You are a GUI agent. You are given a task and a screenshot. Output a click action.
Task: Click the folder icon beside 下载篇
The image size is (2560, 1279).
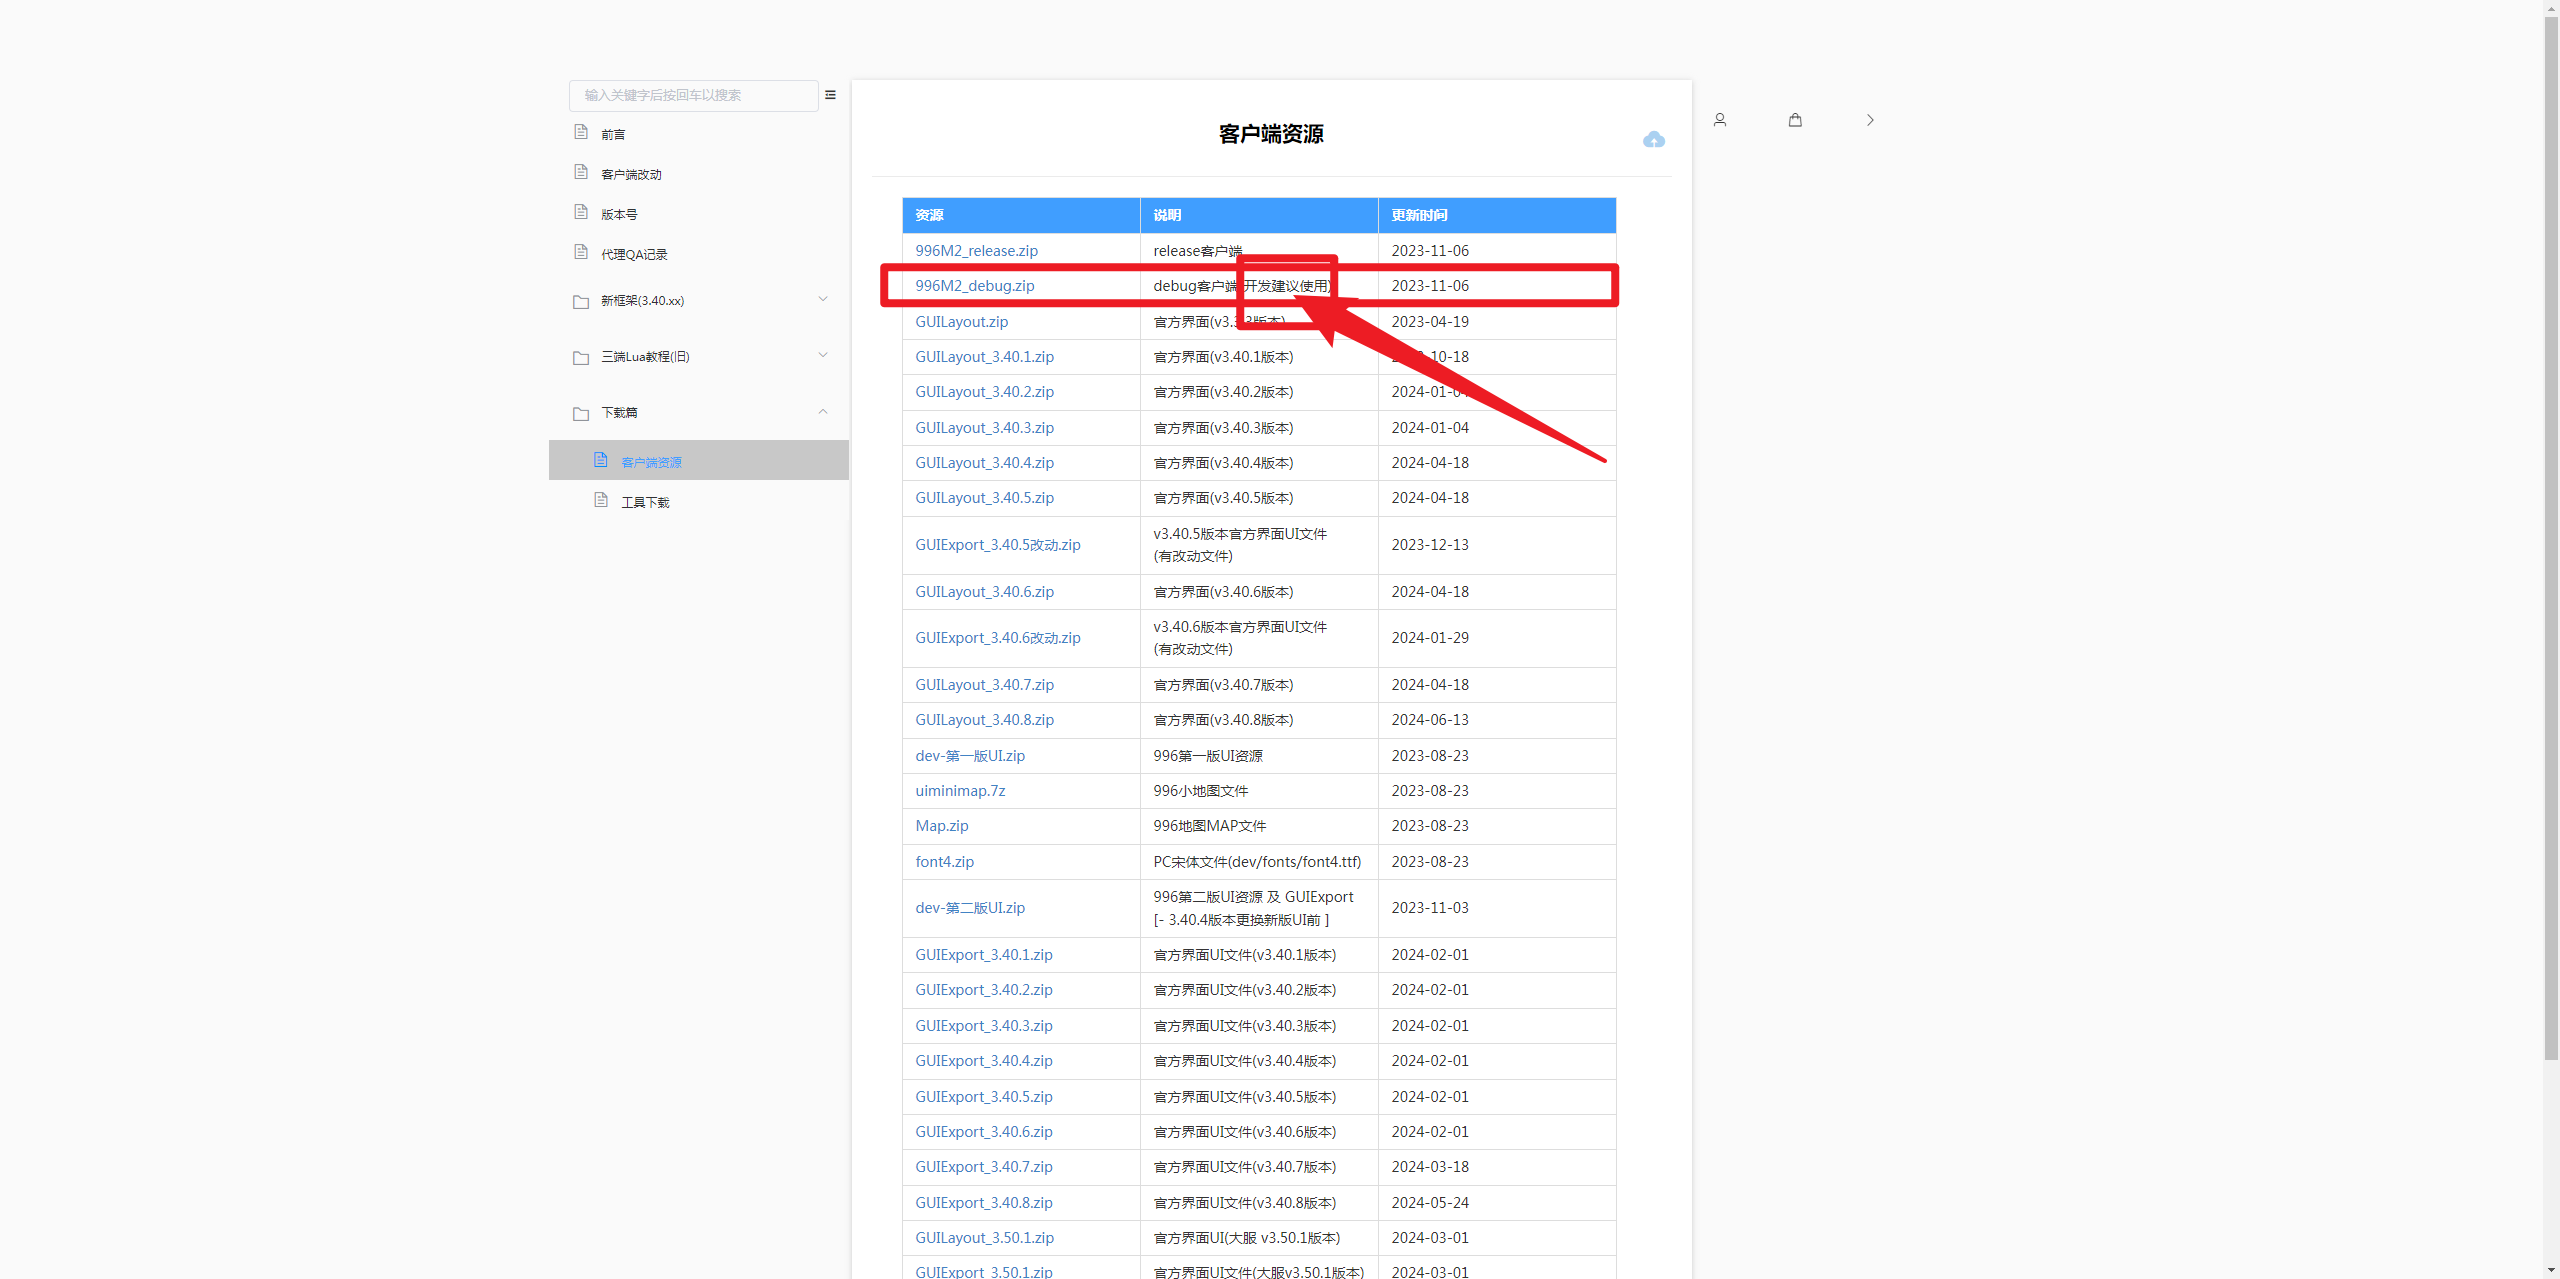point(581,413)
